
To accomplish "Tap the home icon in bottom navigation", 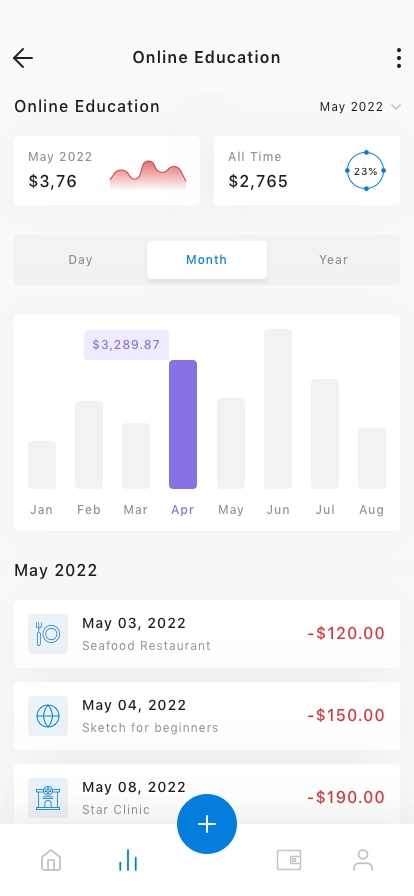I will 51,860.
